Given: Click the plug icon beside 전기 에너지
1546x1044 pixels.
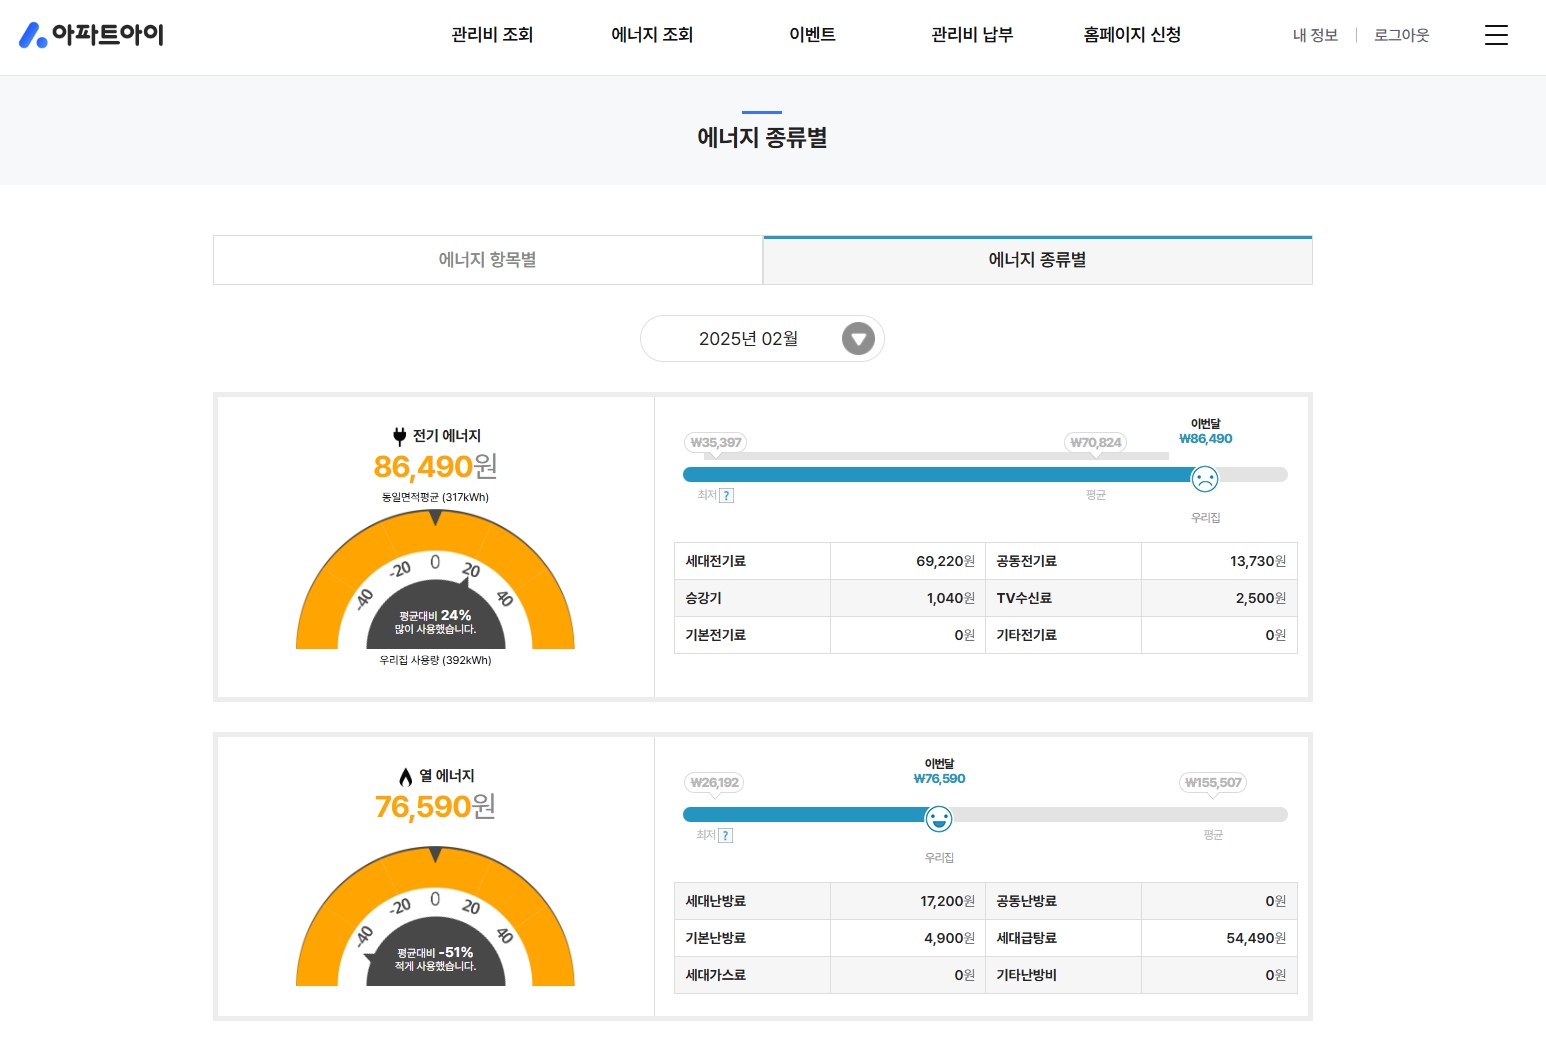Looking at the screenshot, I should [400, 436].
